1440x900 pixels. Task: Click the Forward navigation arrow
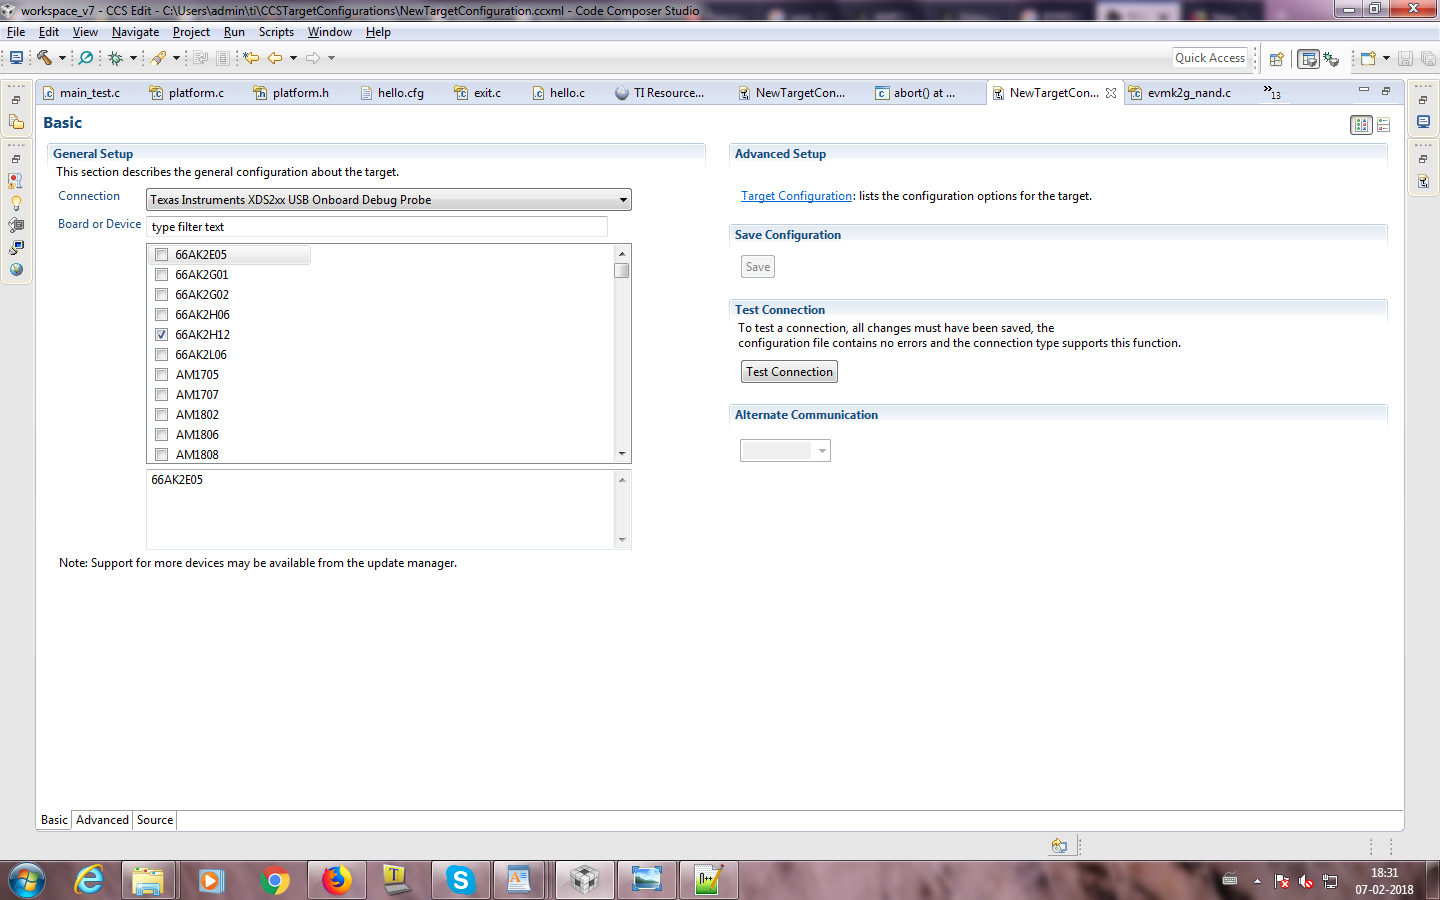point(313,58)
